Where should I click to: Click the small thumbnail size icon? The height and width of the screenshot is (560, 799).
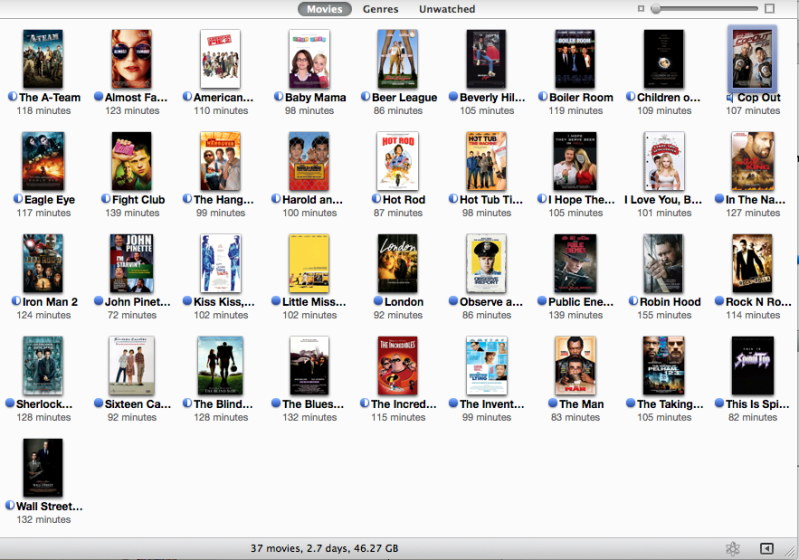click(641, 9)
